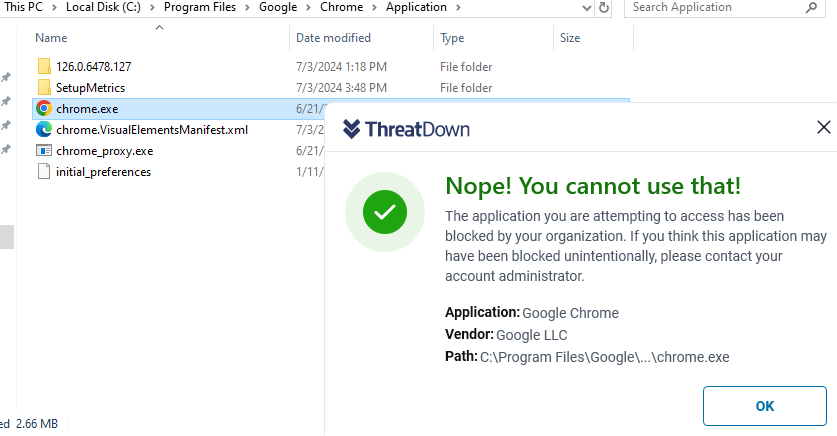Click the search magnifier icon

pyautogui.click(x=811, y=7)
